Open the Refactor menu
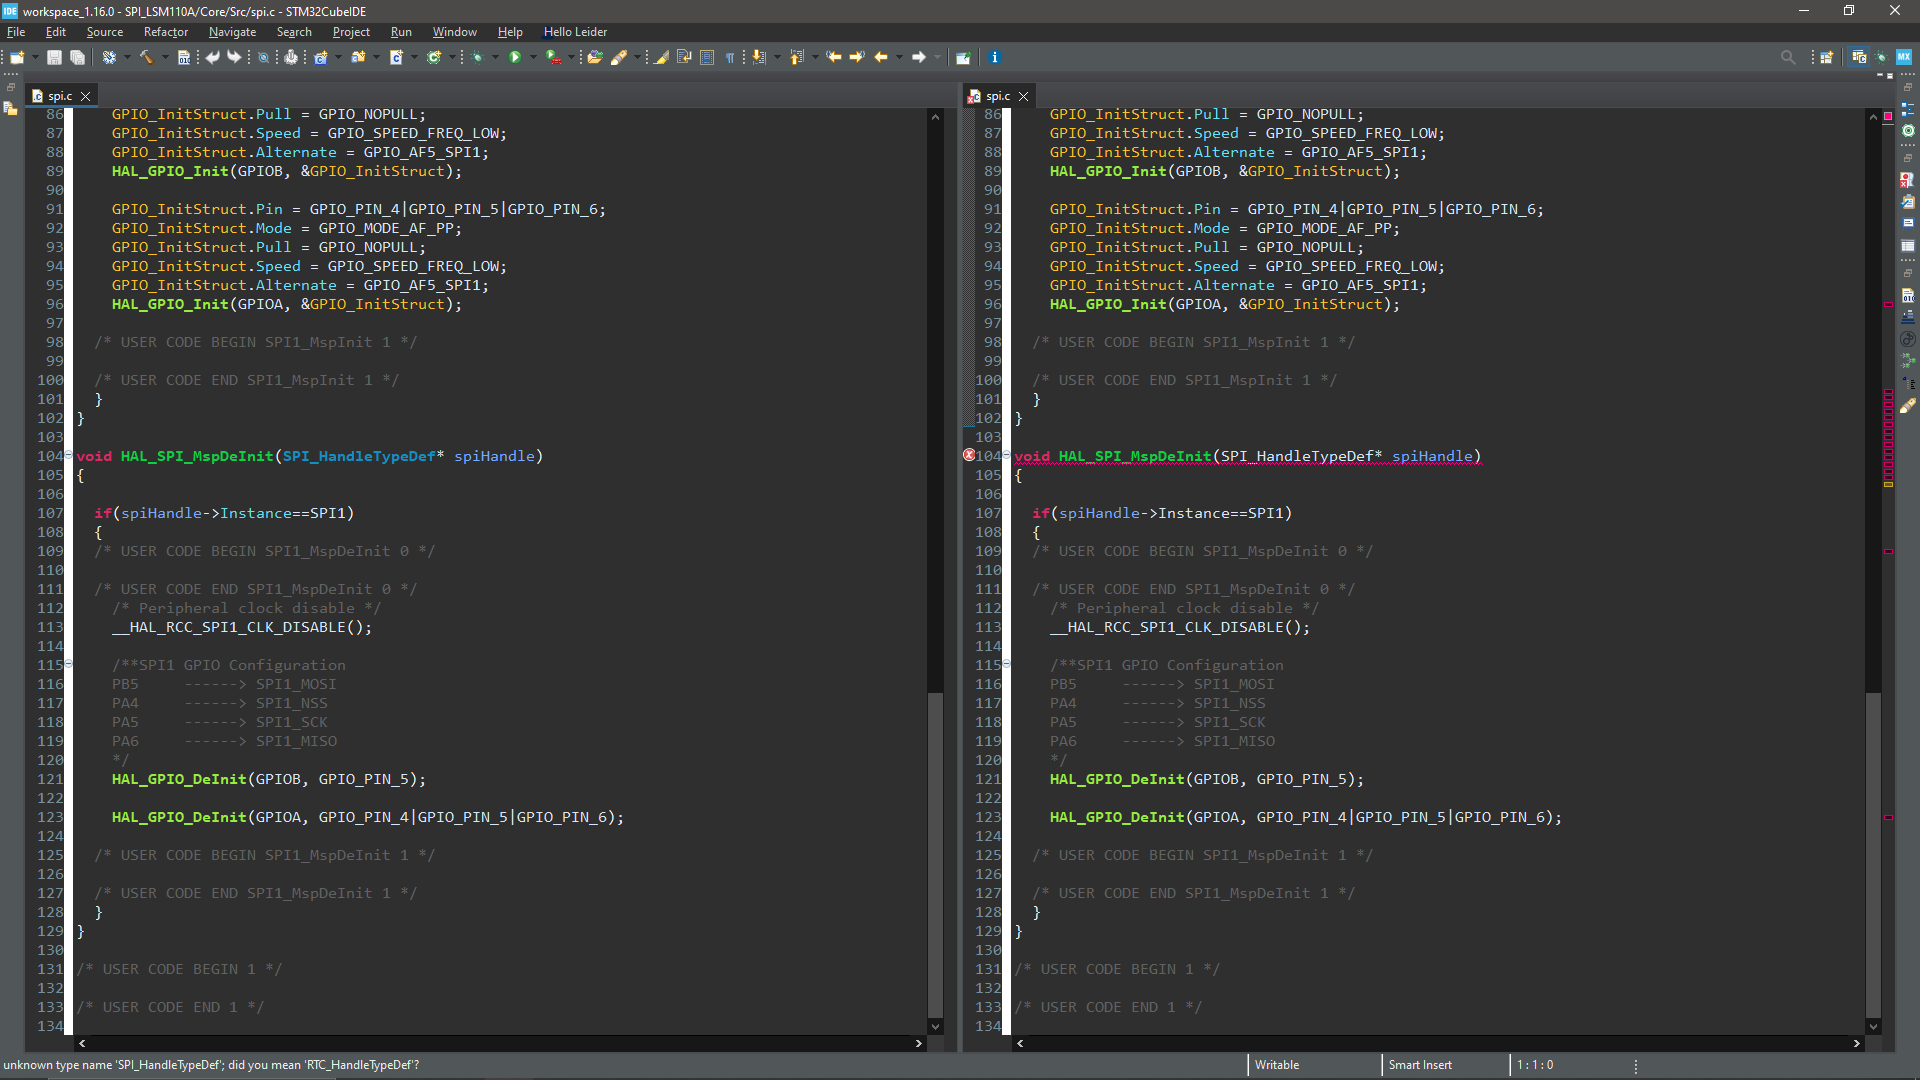This screenshot has height=1080, width=1920. click(165, 32)
